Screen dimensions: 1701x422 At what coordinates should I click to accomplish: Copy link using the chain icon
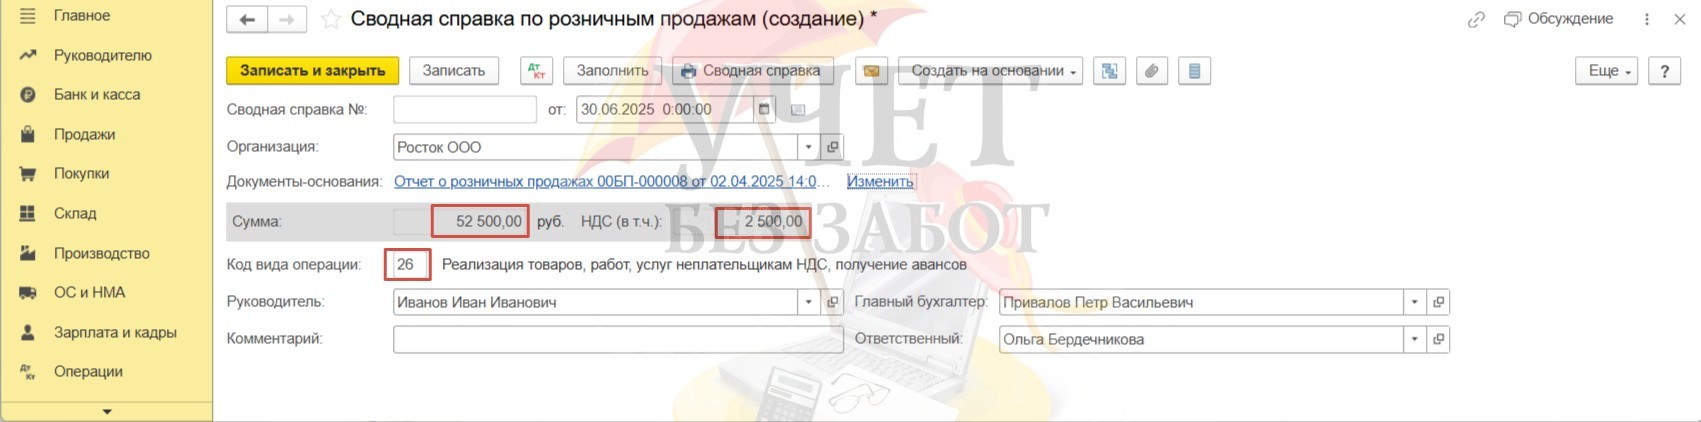tap(1476, 19)
